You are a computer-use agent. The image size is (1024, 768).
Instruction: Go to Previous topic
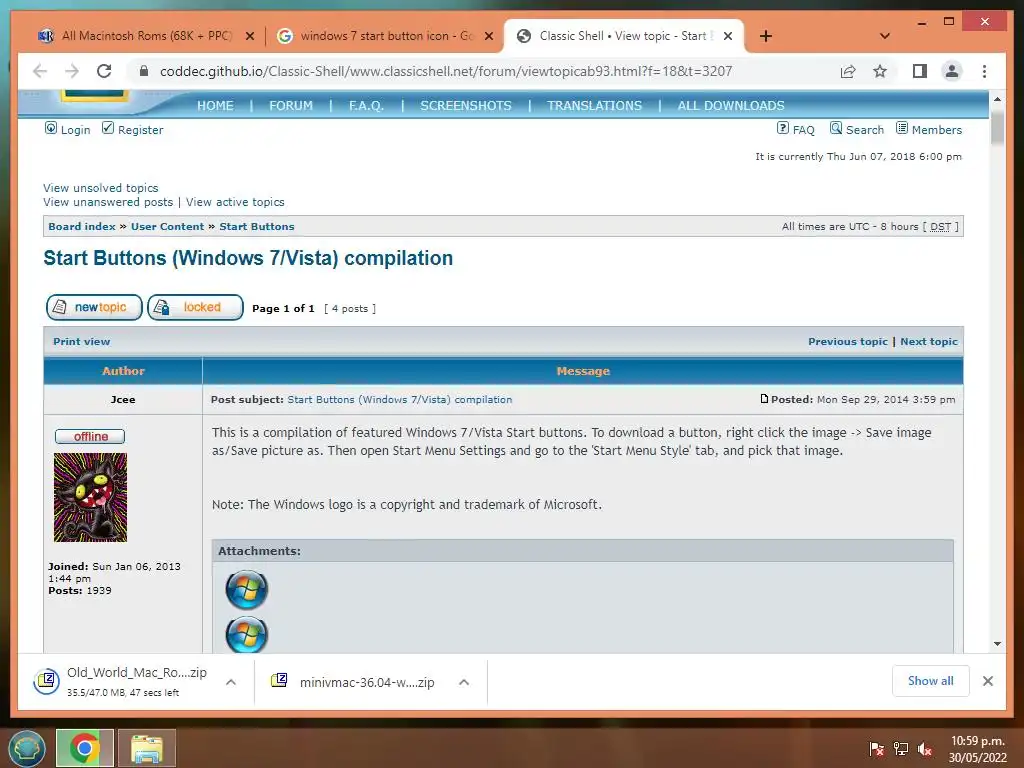(848, 342)
